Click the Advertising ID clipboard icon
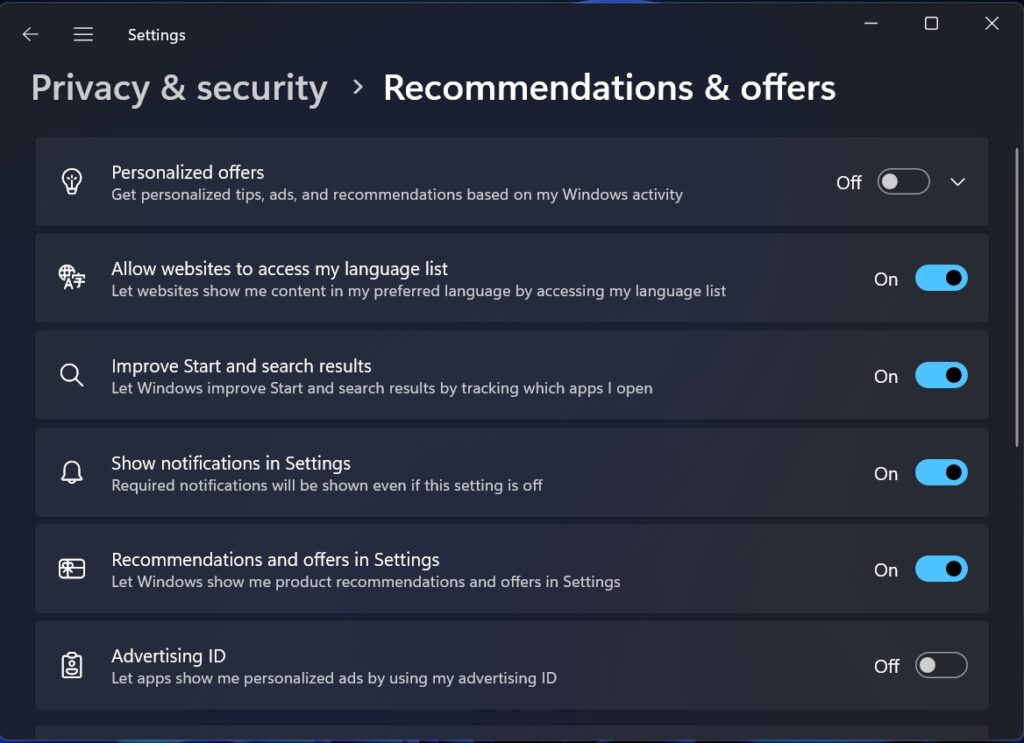Image resolution: width=1024 pixels, height=743 pixels. [71, 665]
